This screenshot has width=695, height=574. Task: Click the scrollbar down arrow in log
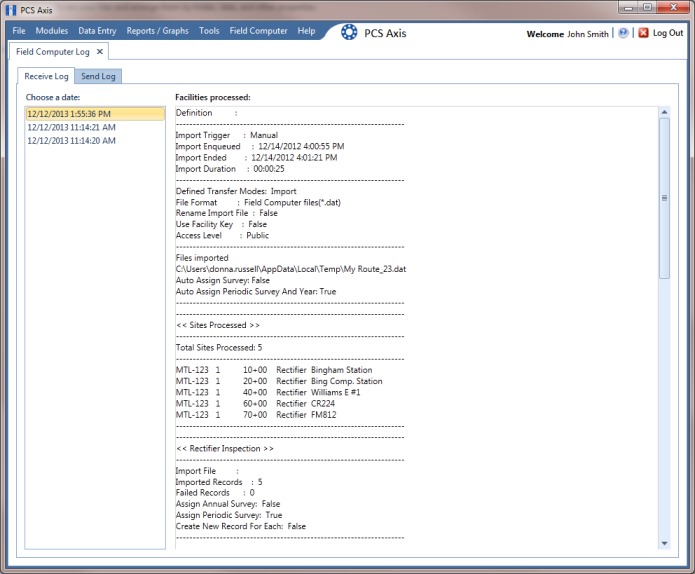coord(664,543)
